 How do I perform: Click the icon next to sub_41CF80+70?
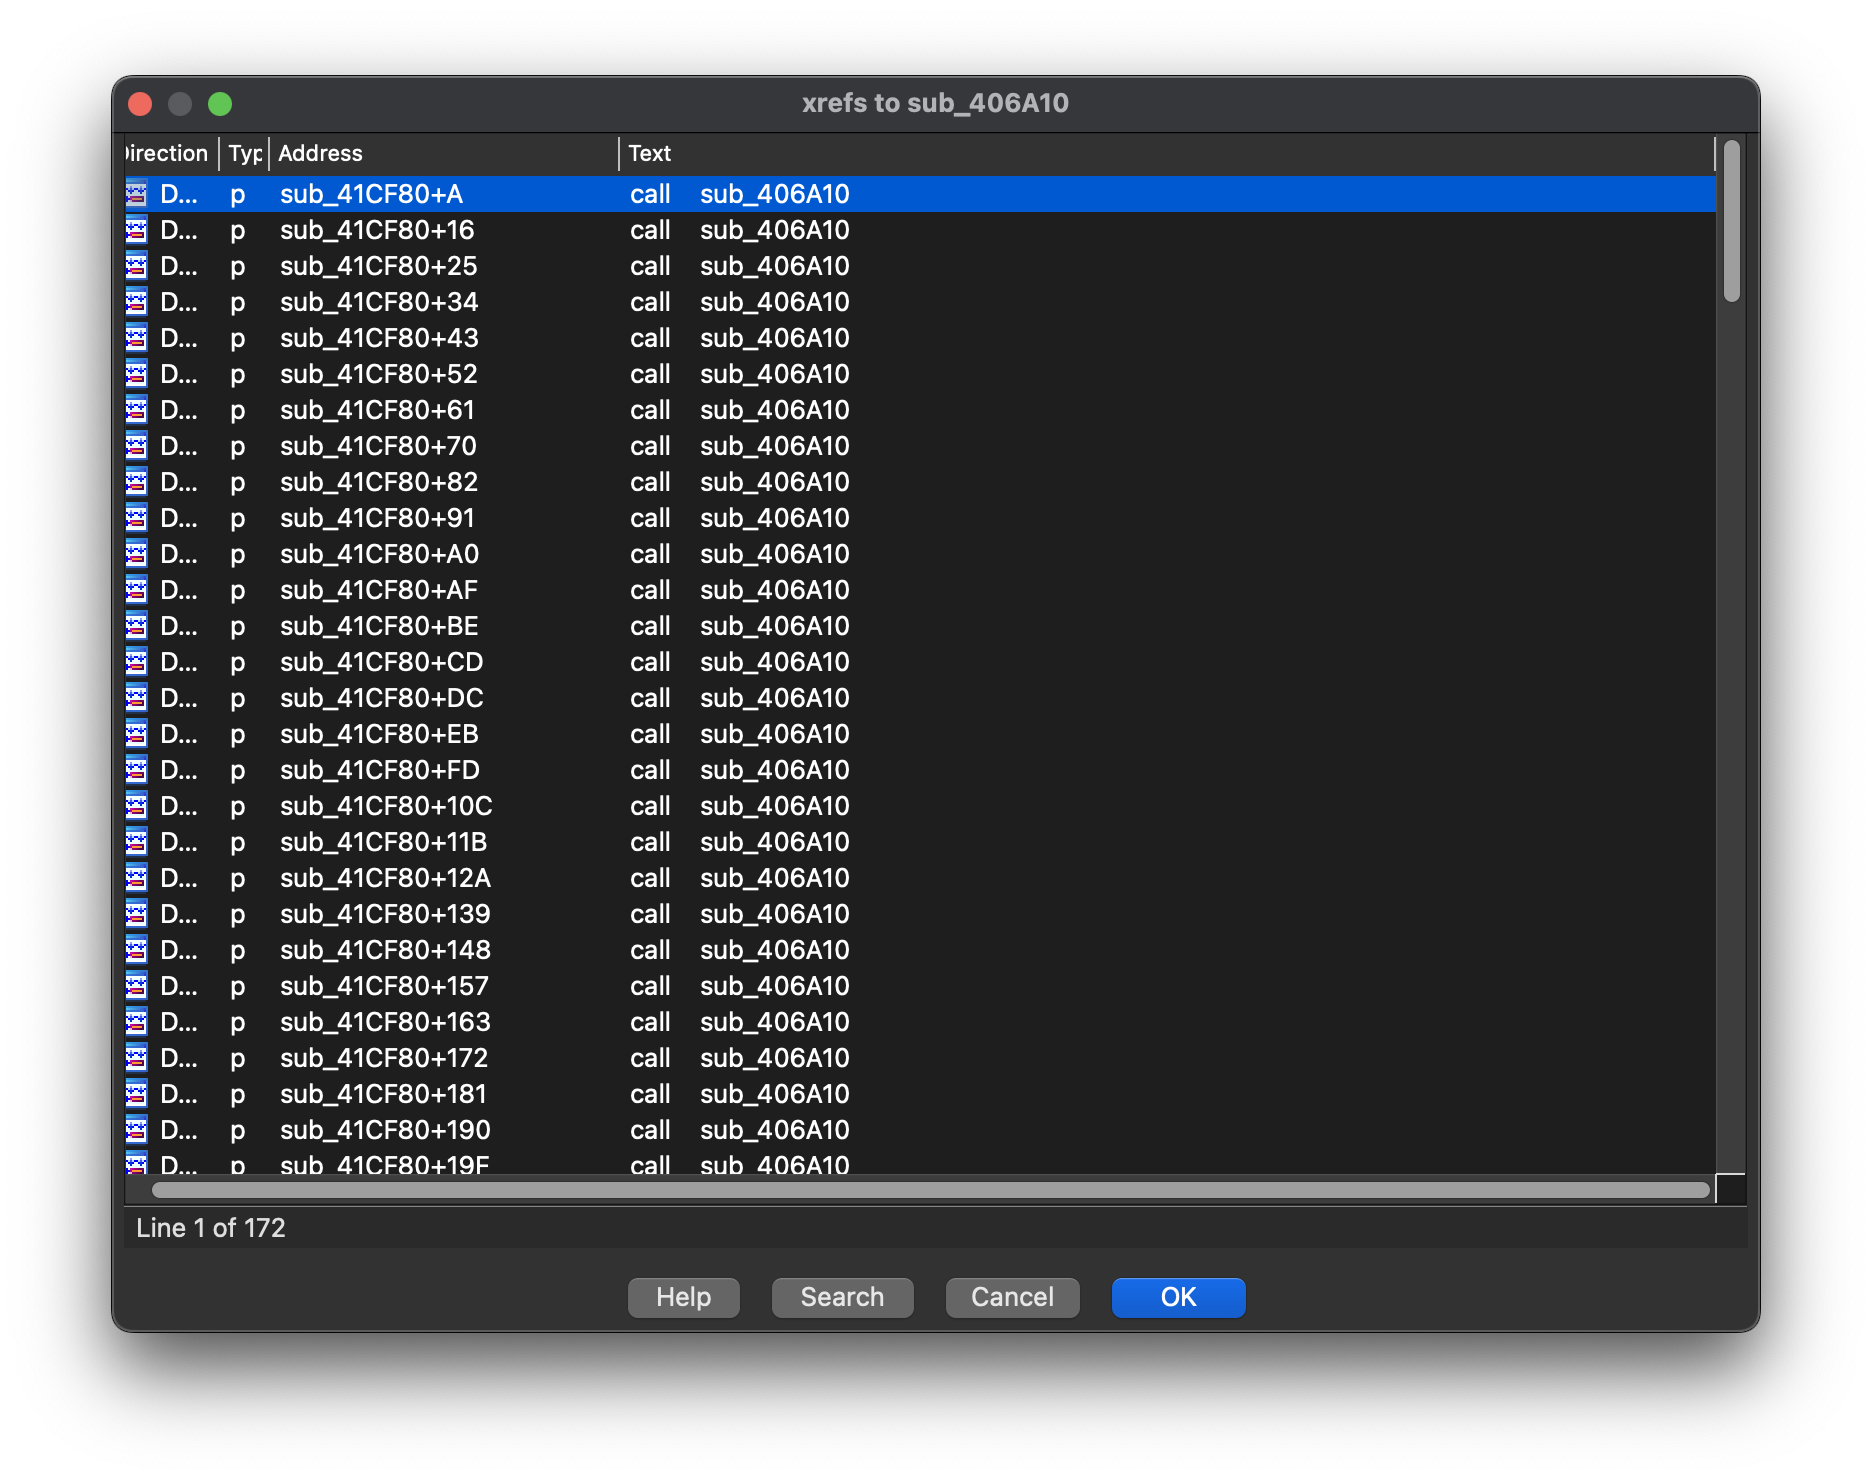point(137,446)
